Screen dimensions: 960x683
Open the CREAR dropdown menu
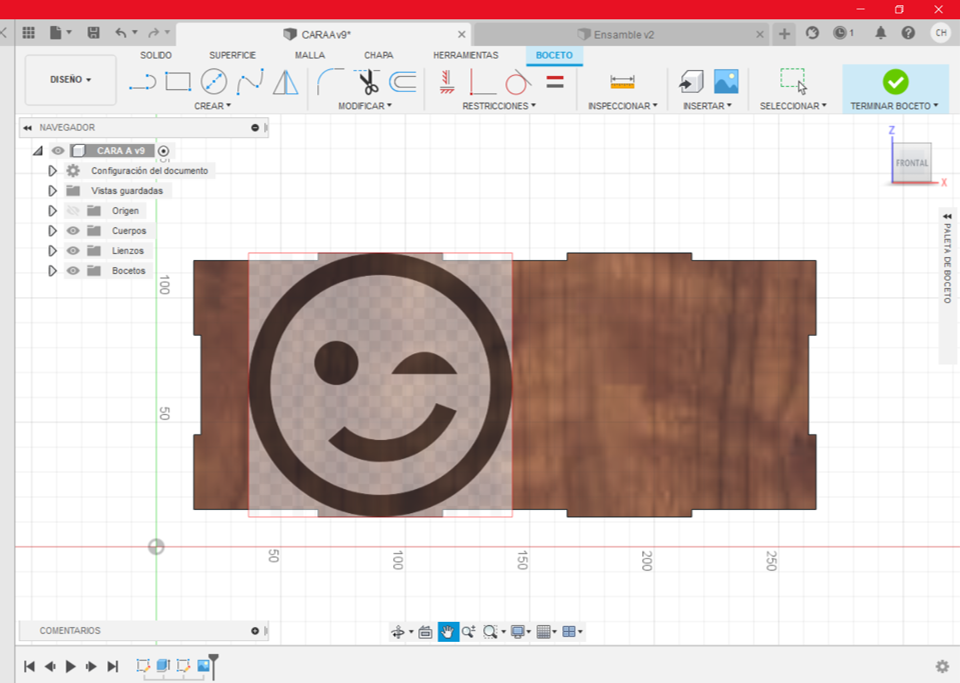[213, 106]
